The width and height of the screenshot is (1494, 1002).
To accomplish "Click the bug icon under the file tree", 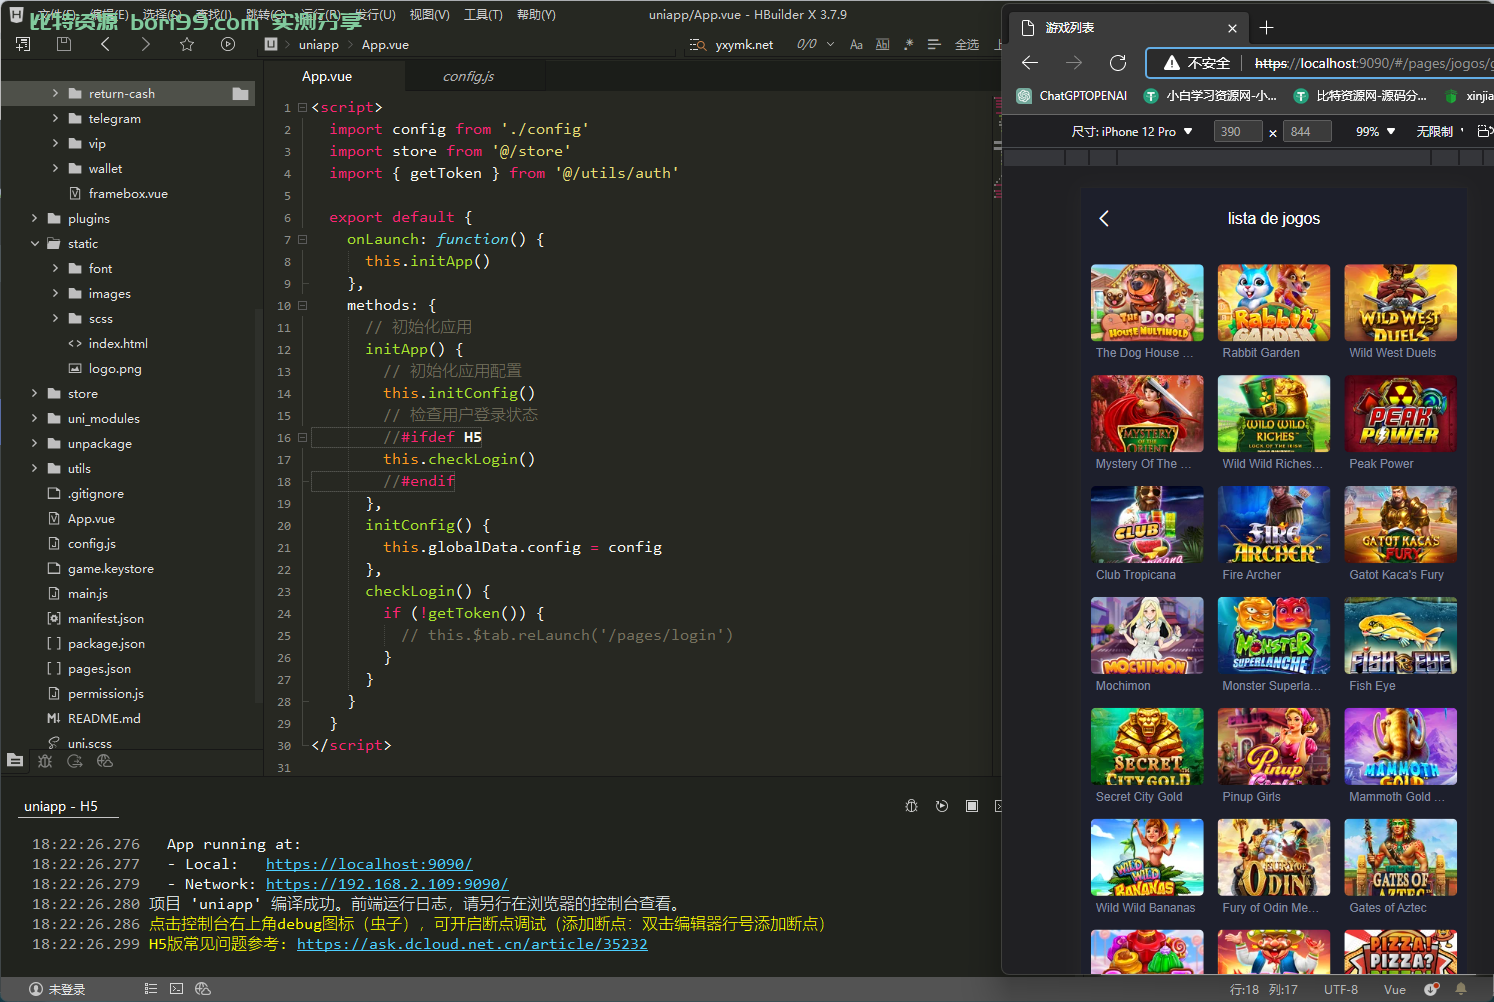I will point(45,761).
